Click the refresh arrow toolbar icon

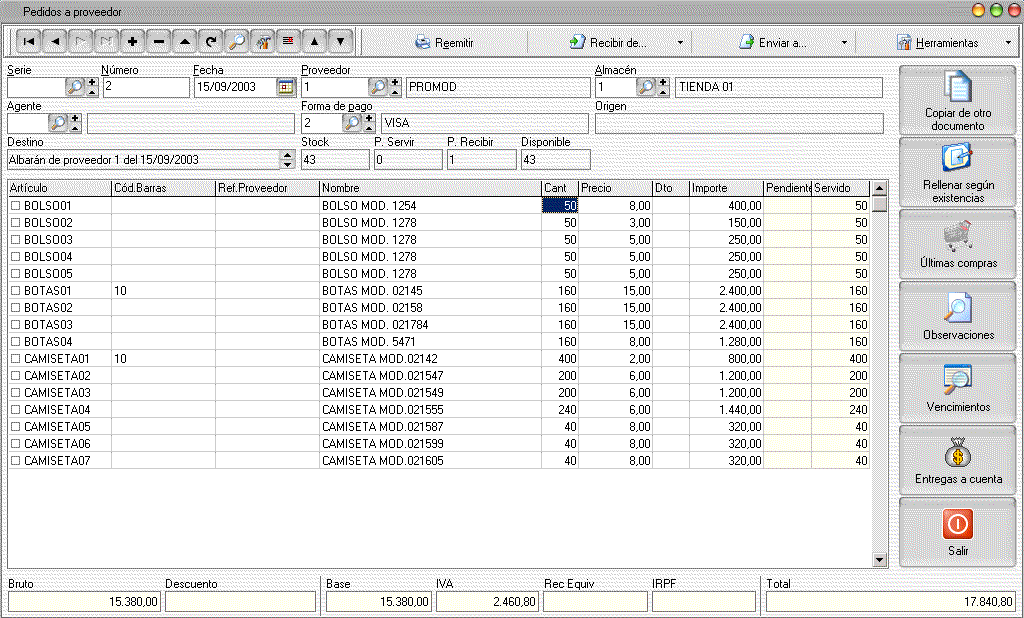[x=211, y=42]
